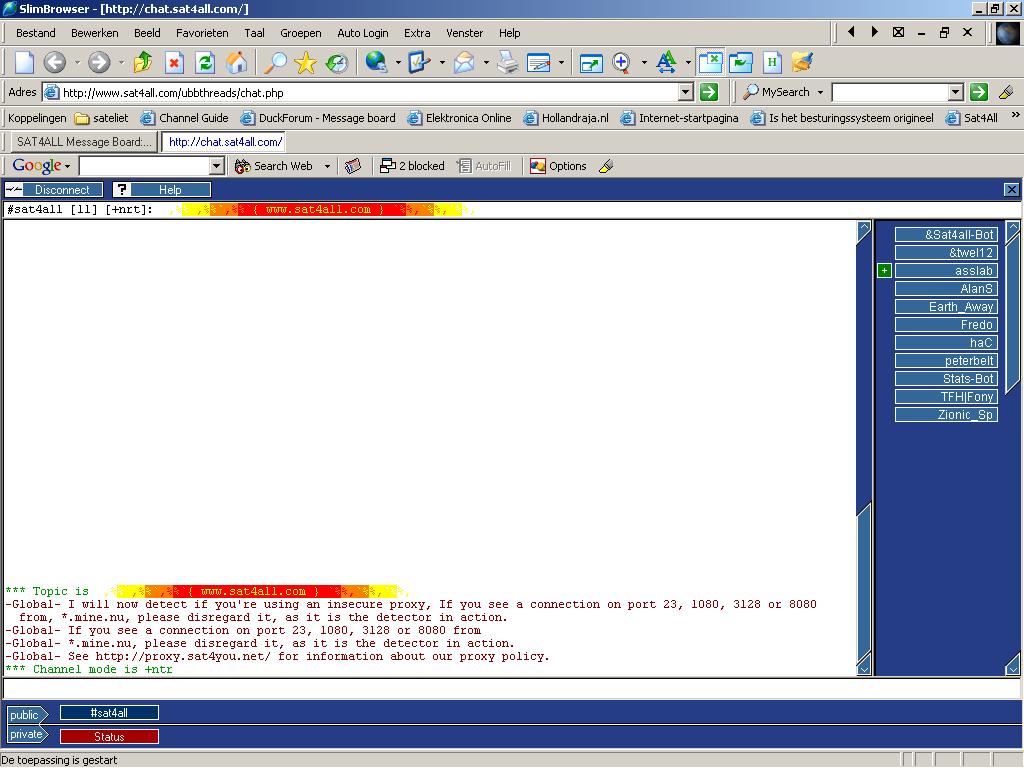
Task: Open the Auto Login menu
Action: pyautogui.click(x=362, y=33)
